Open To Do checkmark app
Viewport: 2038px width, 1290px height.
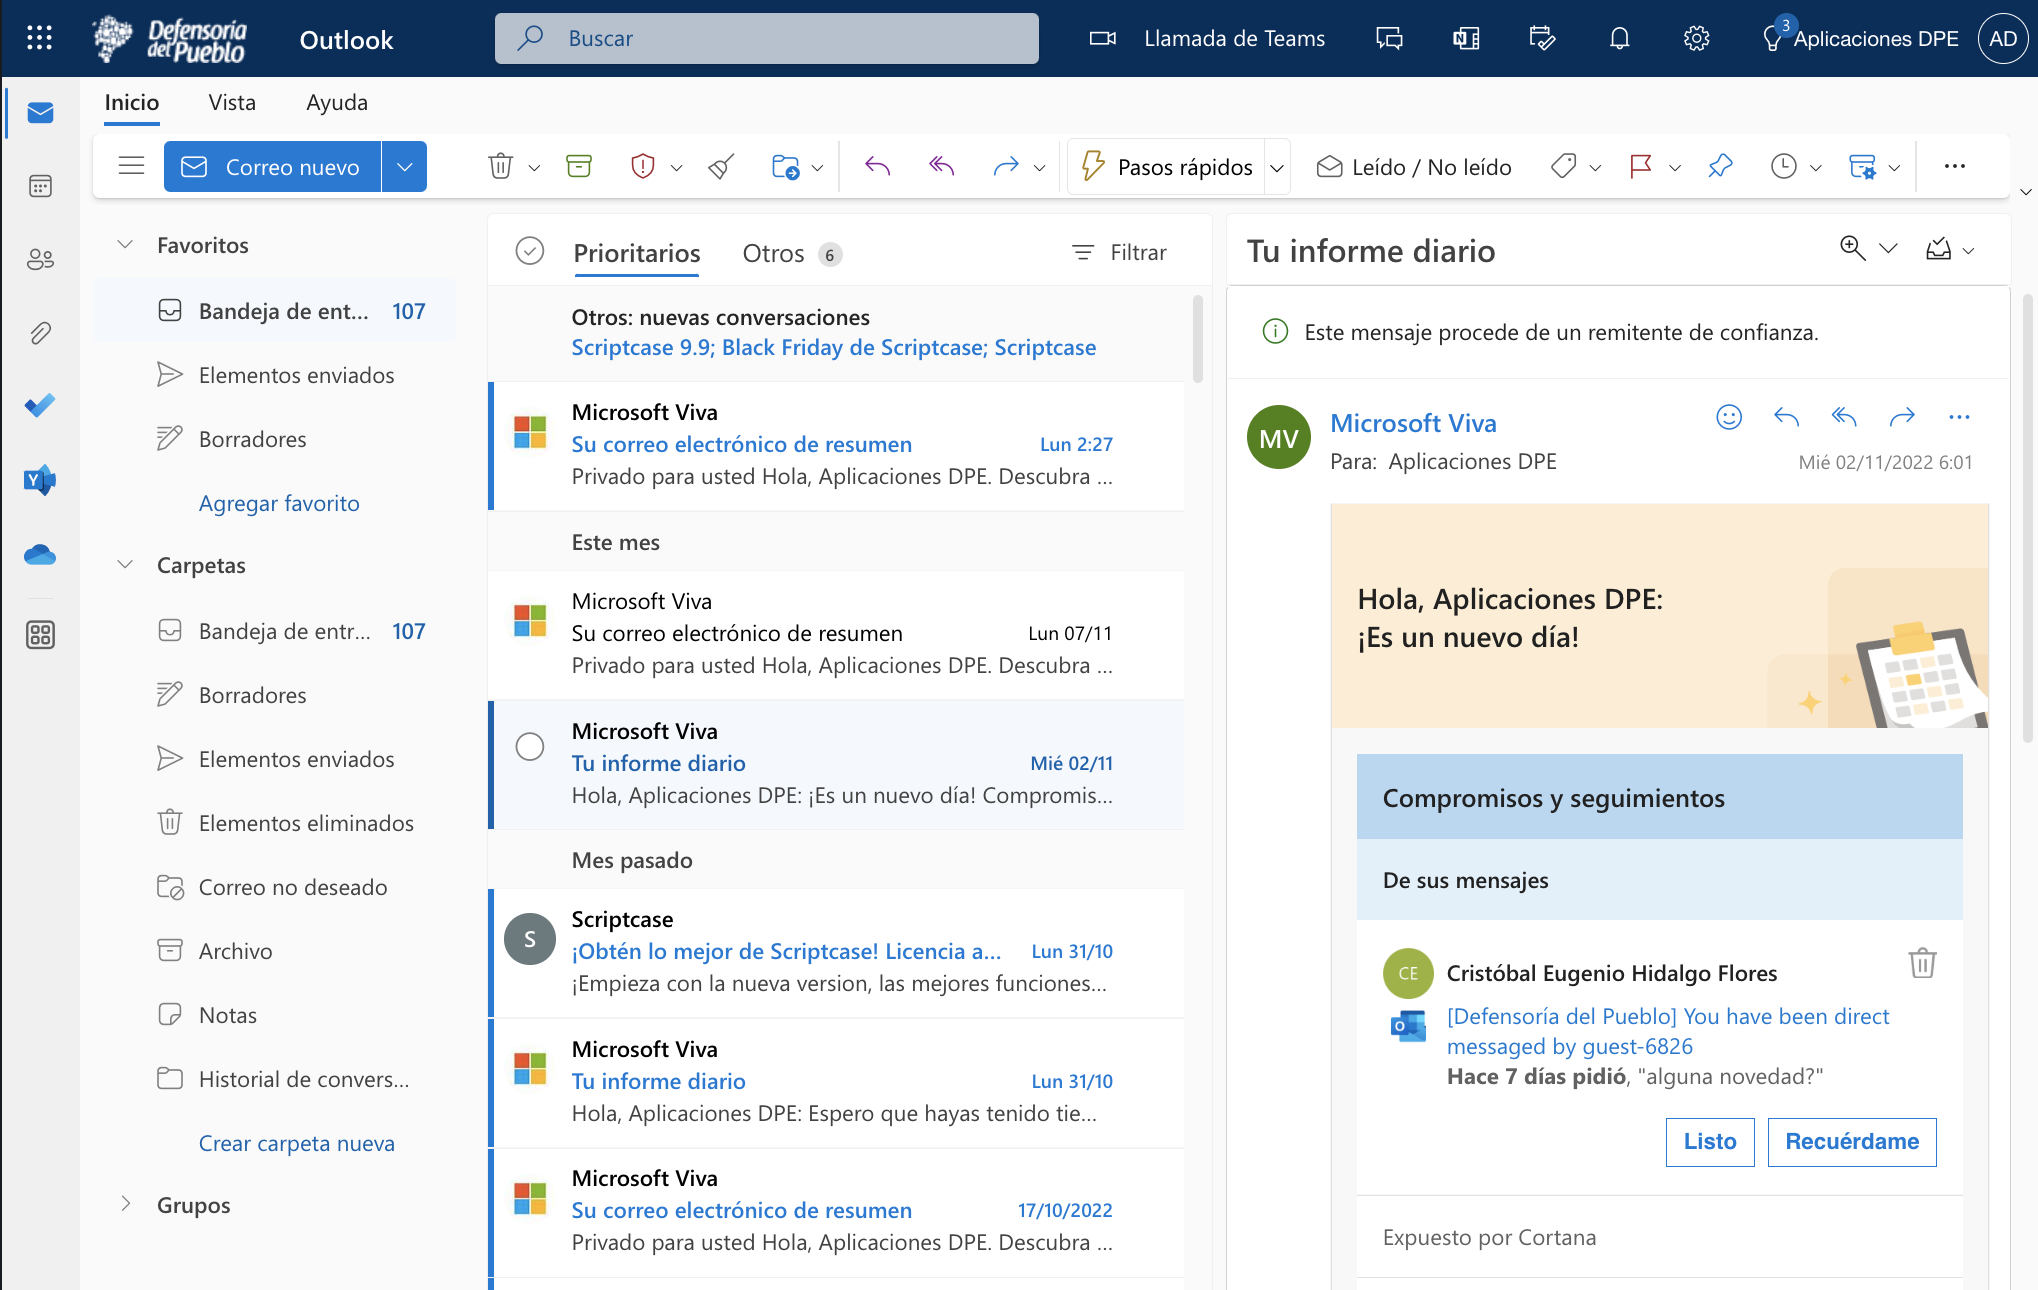[x=40, y=406]
